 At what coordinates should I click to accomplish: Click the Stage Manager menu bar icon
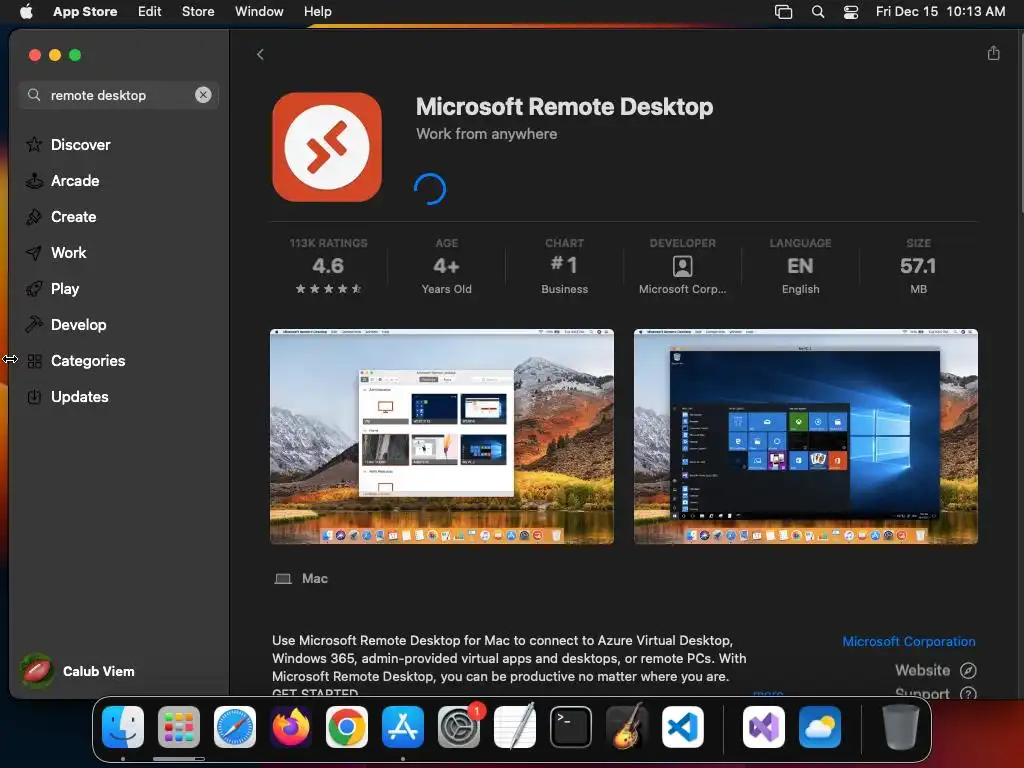point(783,12)
